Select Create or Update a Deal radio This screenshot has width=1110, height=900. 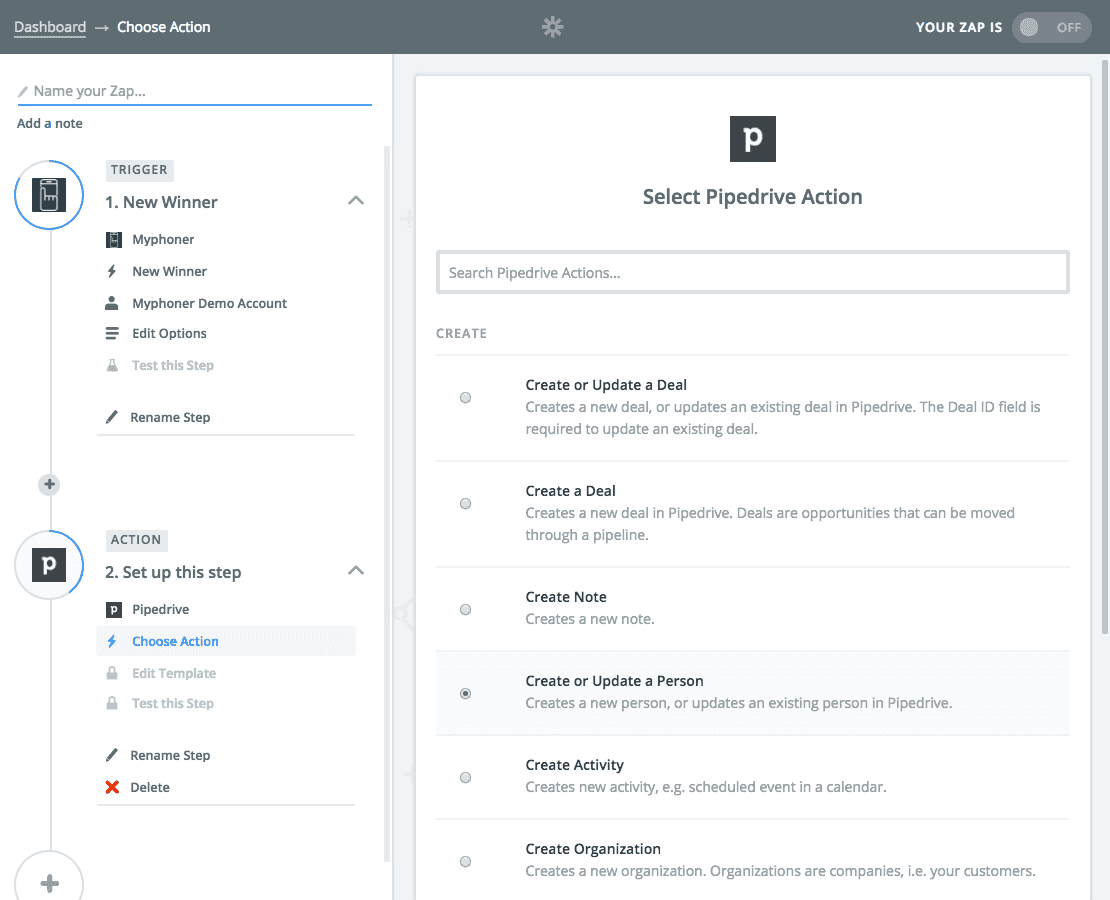(x=465, y=397)
